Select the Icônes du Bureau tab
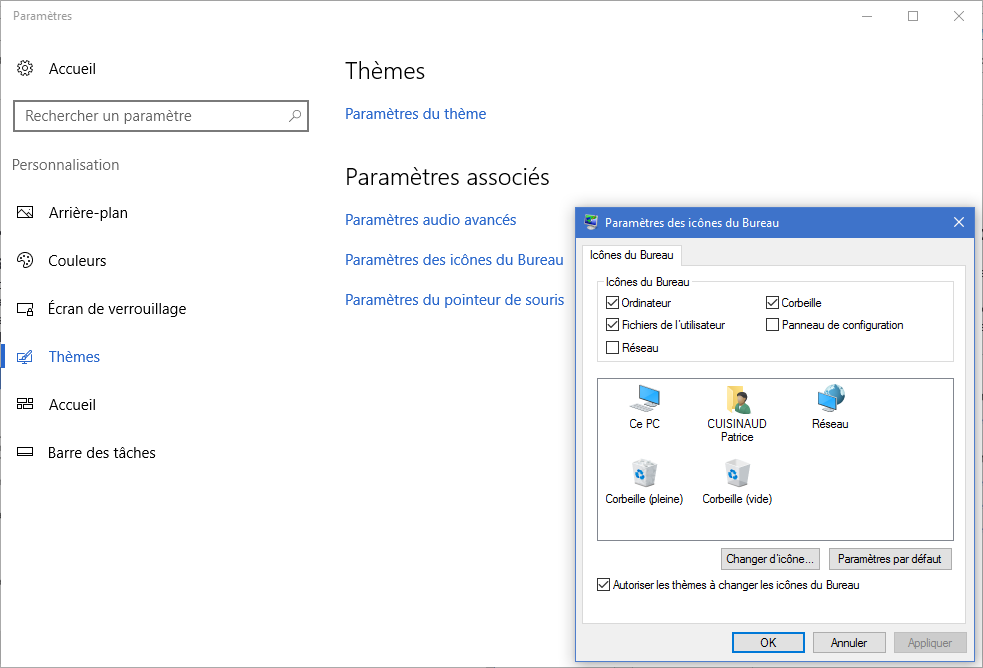 pyautogui.click(x=632, y=255)
